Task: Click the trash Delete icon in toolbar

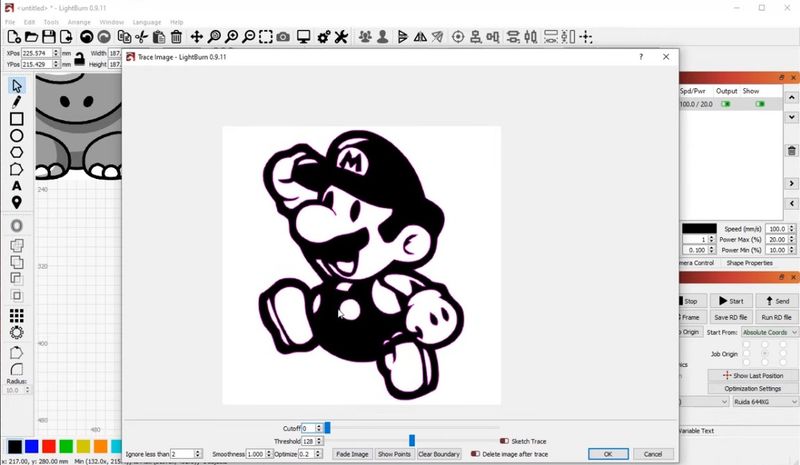Action: (x=176, y=37)
